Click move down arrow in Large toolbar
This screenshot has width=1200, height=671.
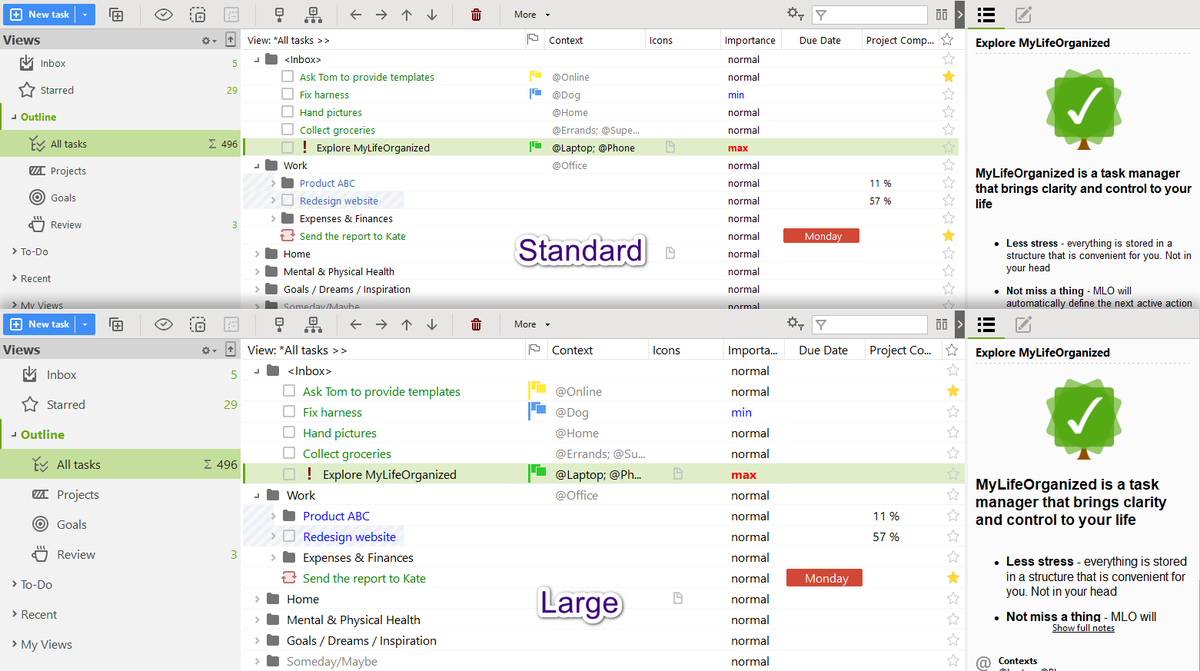pyautogui.click(x=432, y=324)
